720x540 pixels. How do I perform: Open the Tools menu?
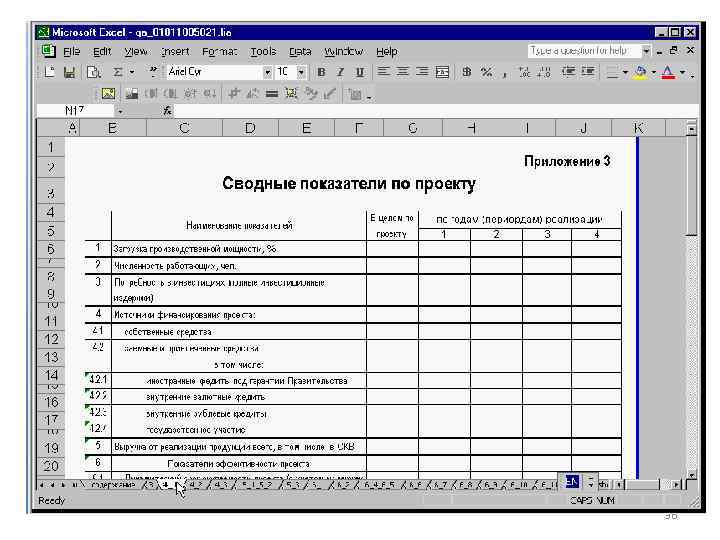(263, 51)
